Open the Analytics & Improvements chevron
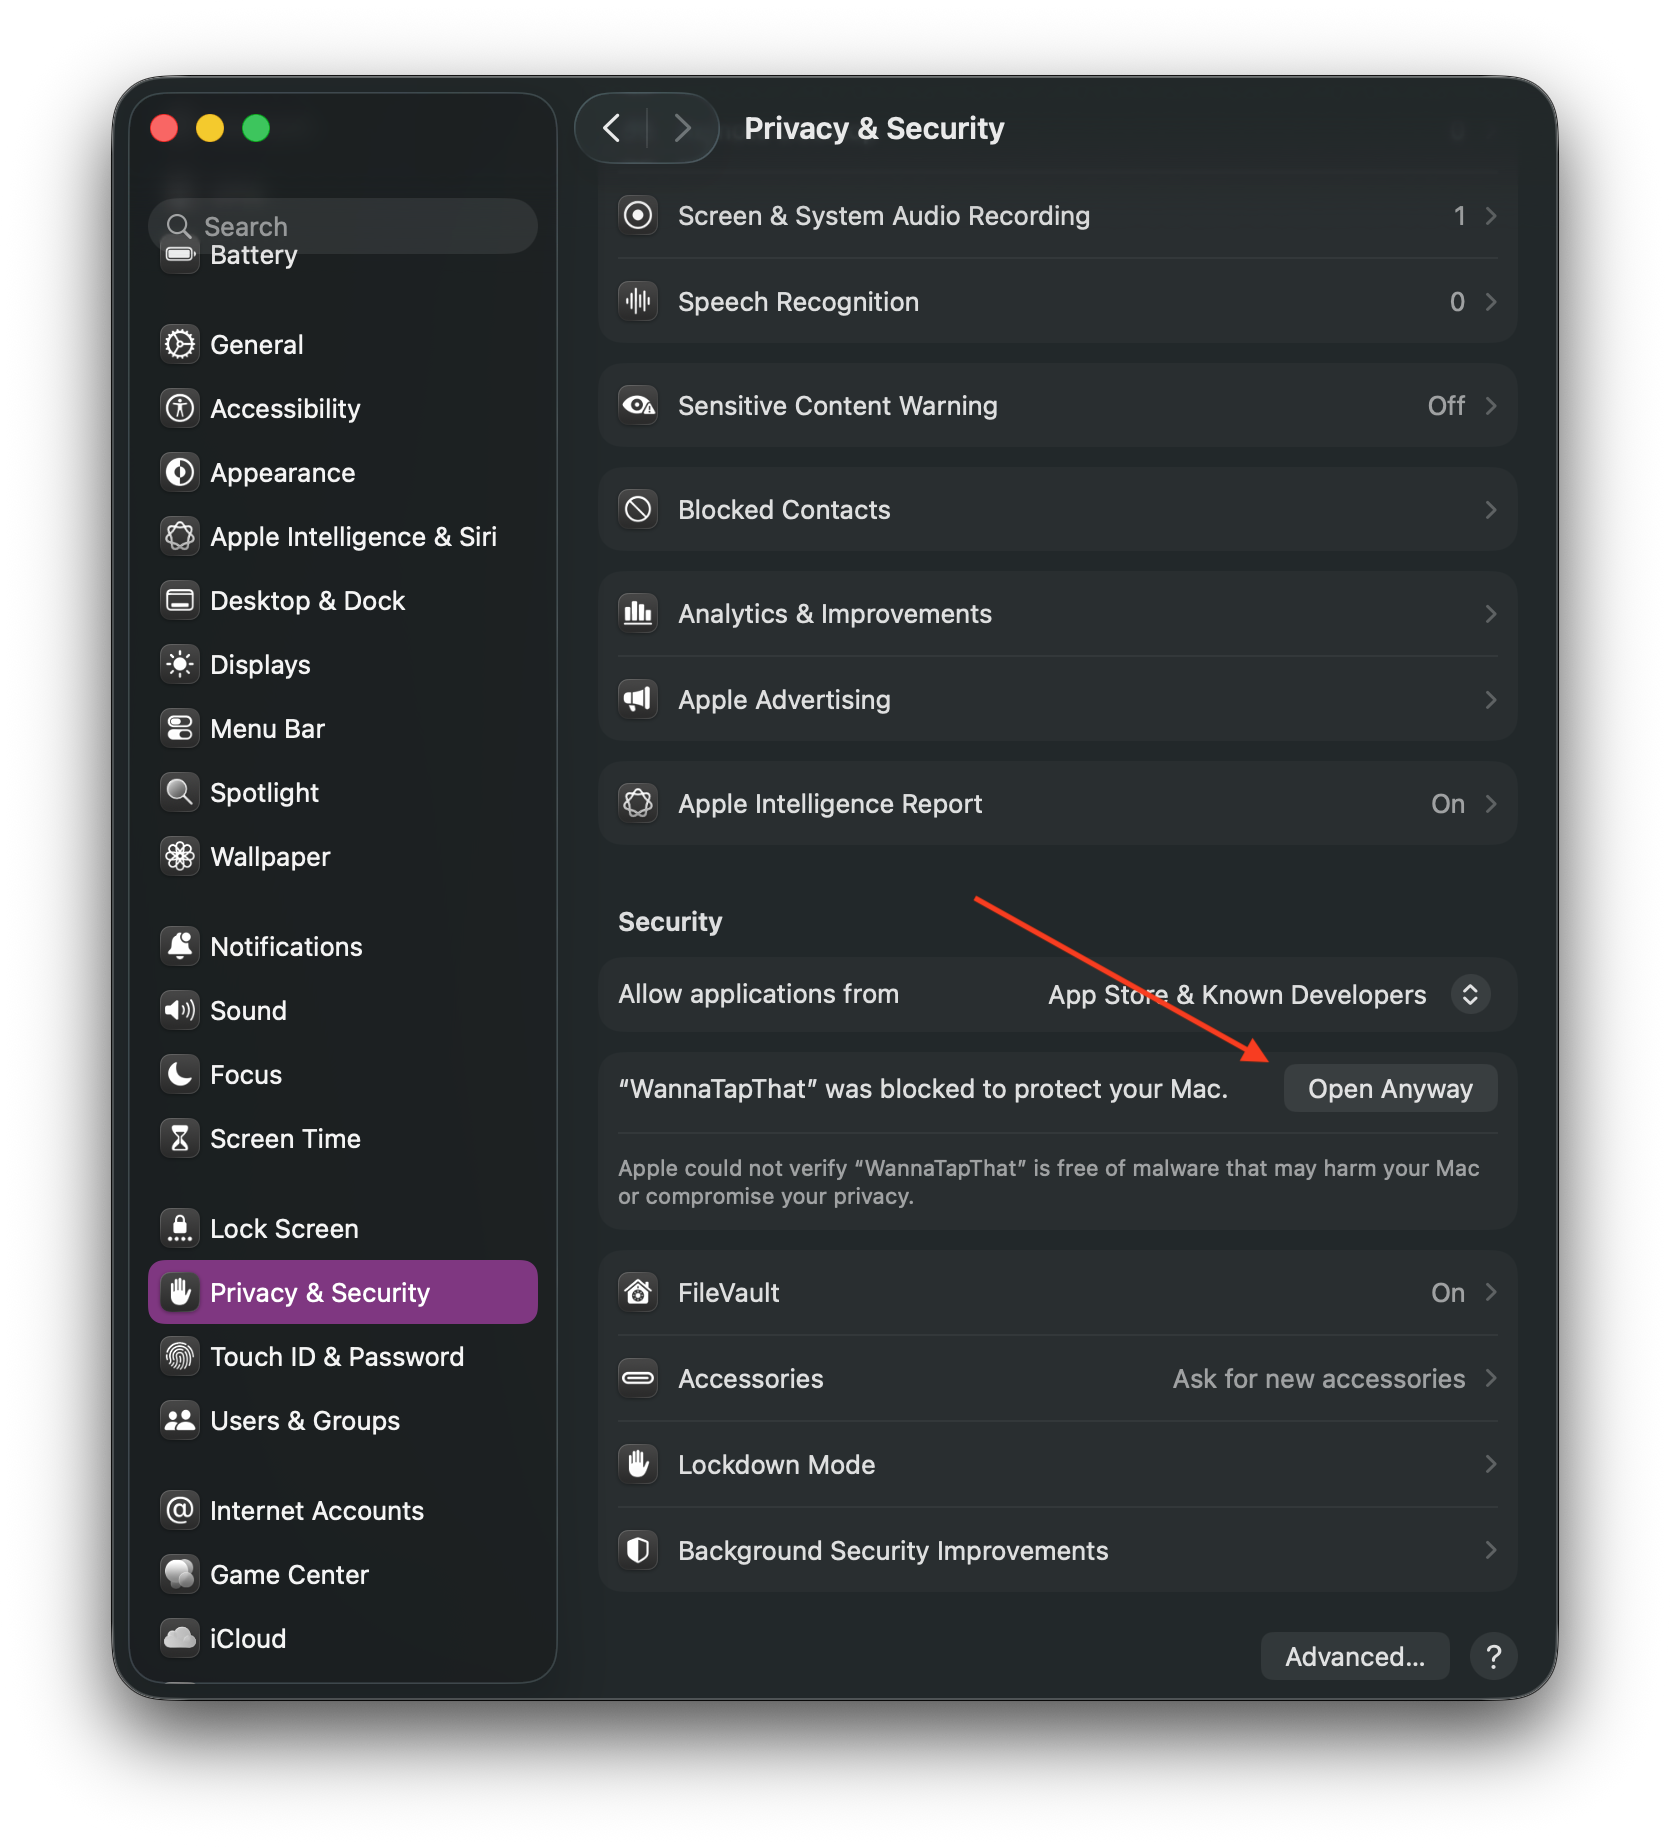Image resolution: width=1670 pixels, height=1848 pixels. point(1491,614)
